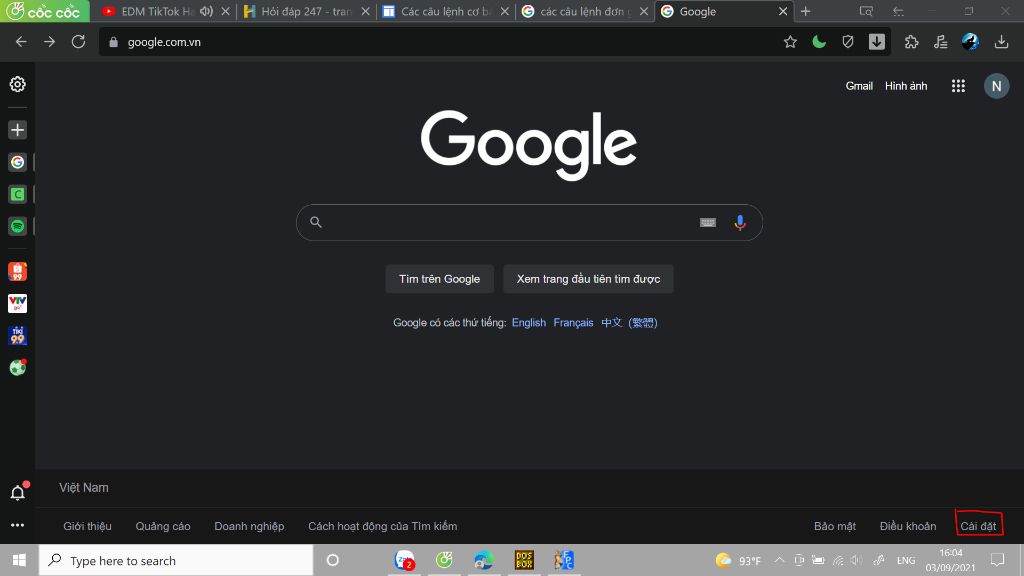Screen dimensions: 1024x576
Task: Open Tiki sidebar shortcut
Action: coord(18,336)
